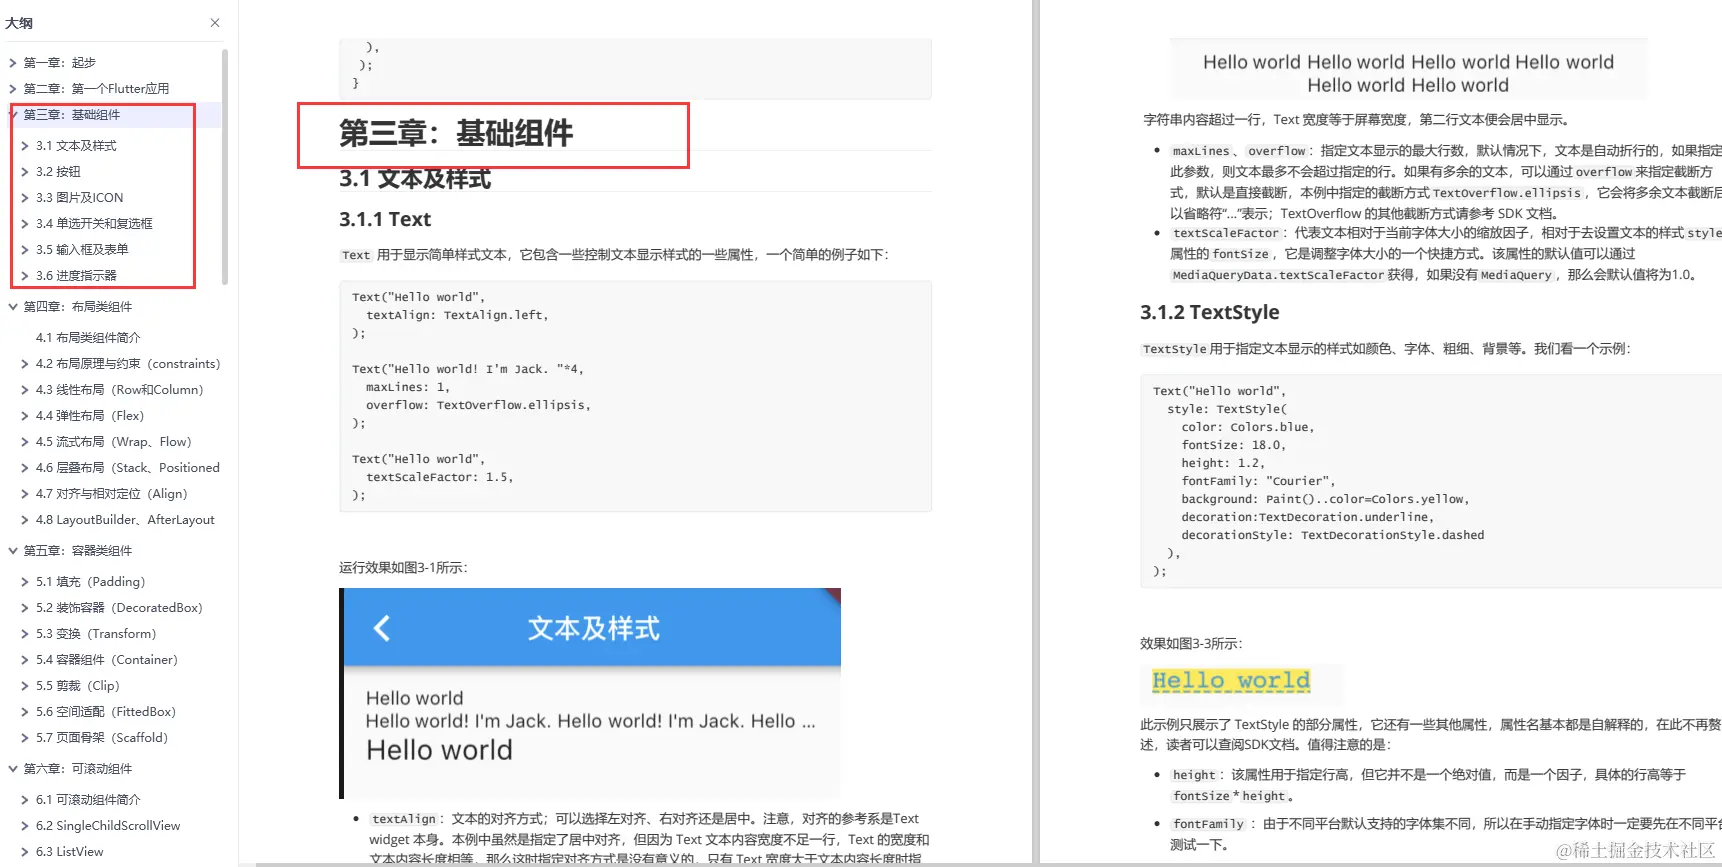This screenshot has width=1722, height=867.
Task: Click the outline panel vertical scrollbar
Action: tap(225, 166)
